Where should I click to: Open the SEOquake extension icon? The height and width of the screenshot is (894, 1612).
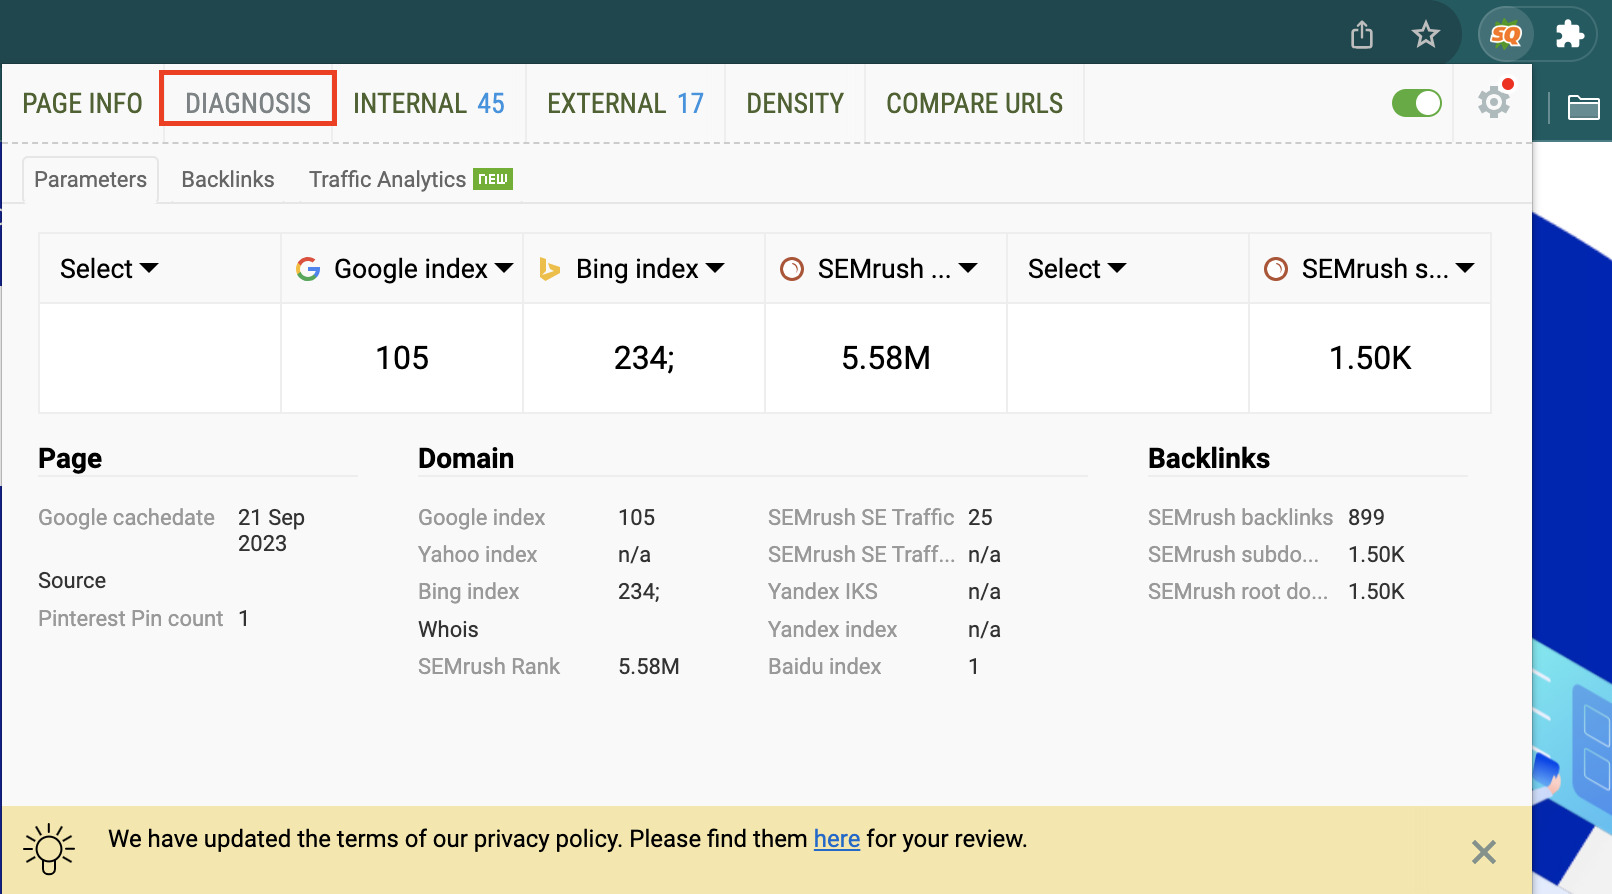point(1505,35)
